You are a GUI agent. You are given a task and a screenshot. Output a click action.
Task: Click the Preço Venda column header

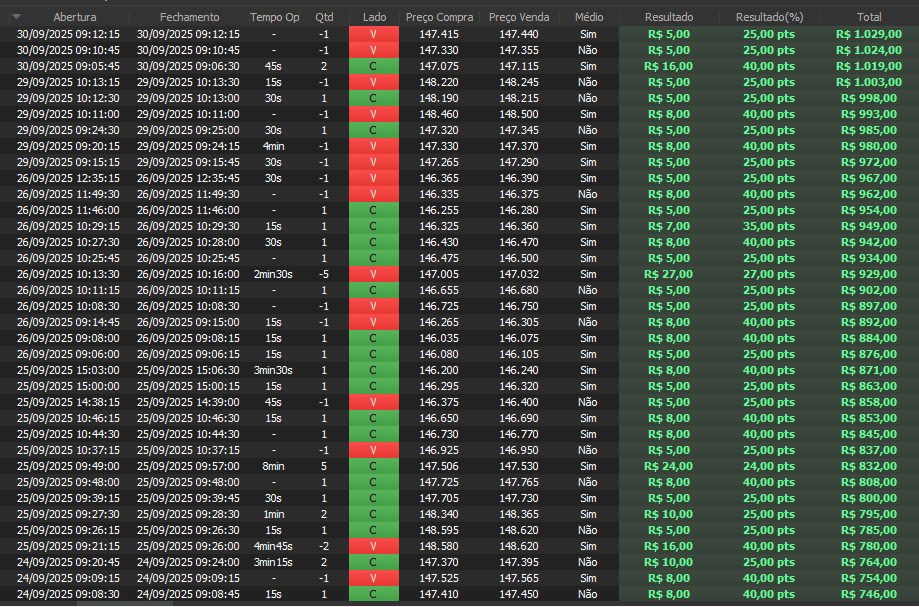[519, 17]
